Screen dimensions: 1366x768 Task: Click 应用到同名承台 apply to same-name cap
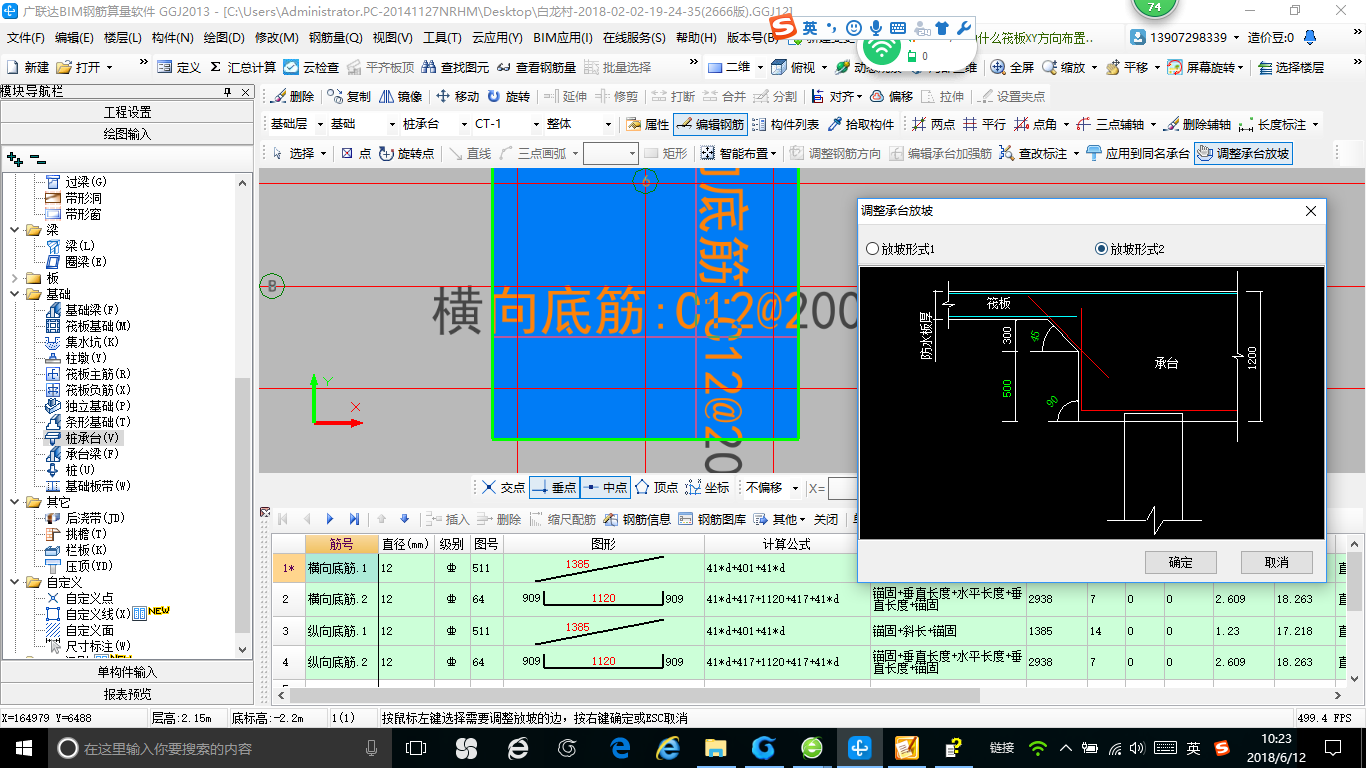1138,153
